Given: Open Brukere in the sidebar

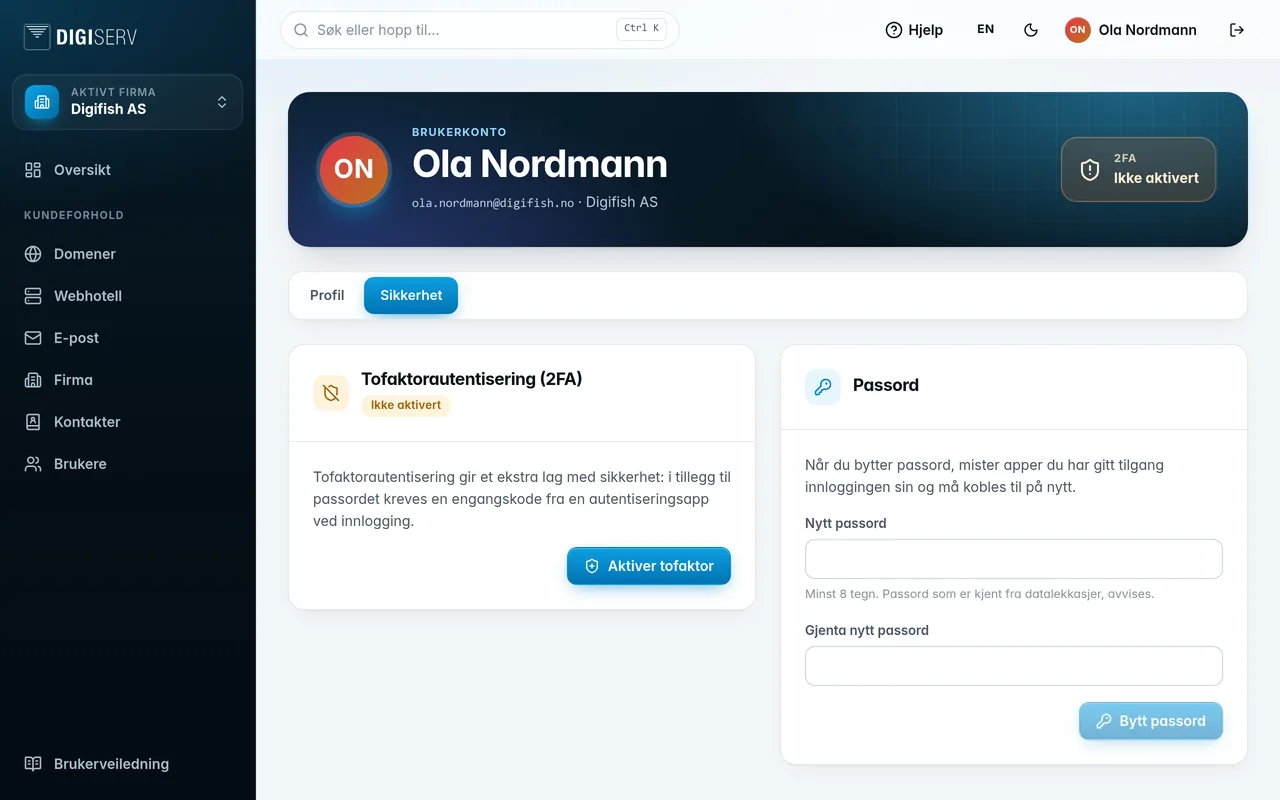Looking at the screenshot, I should [128, 464].
